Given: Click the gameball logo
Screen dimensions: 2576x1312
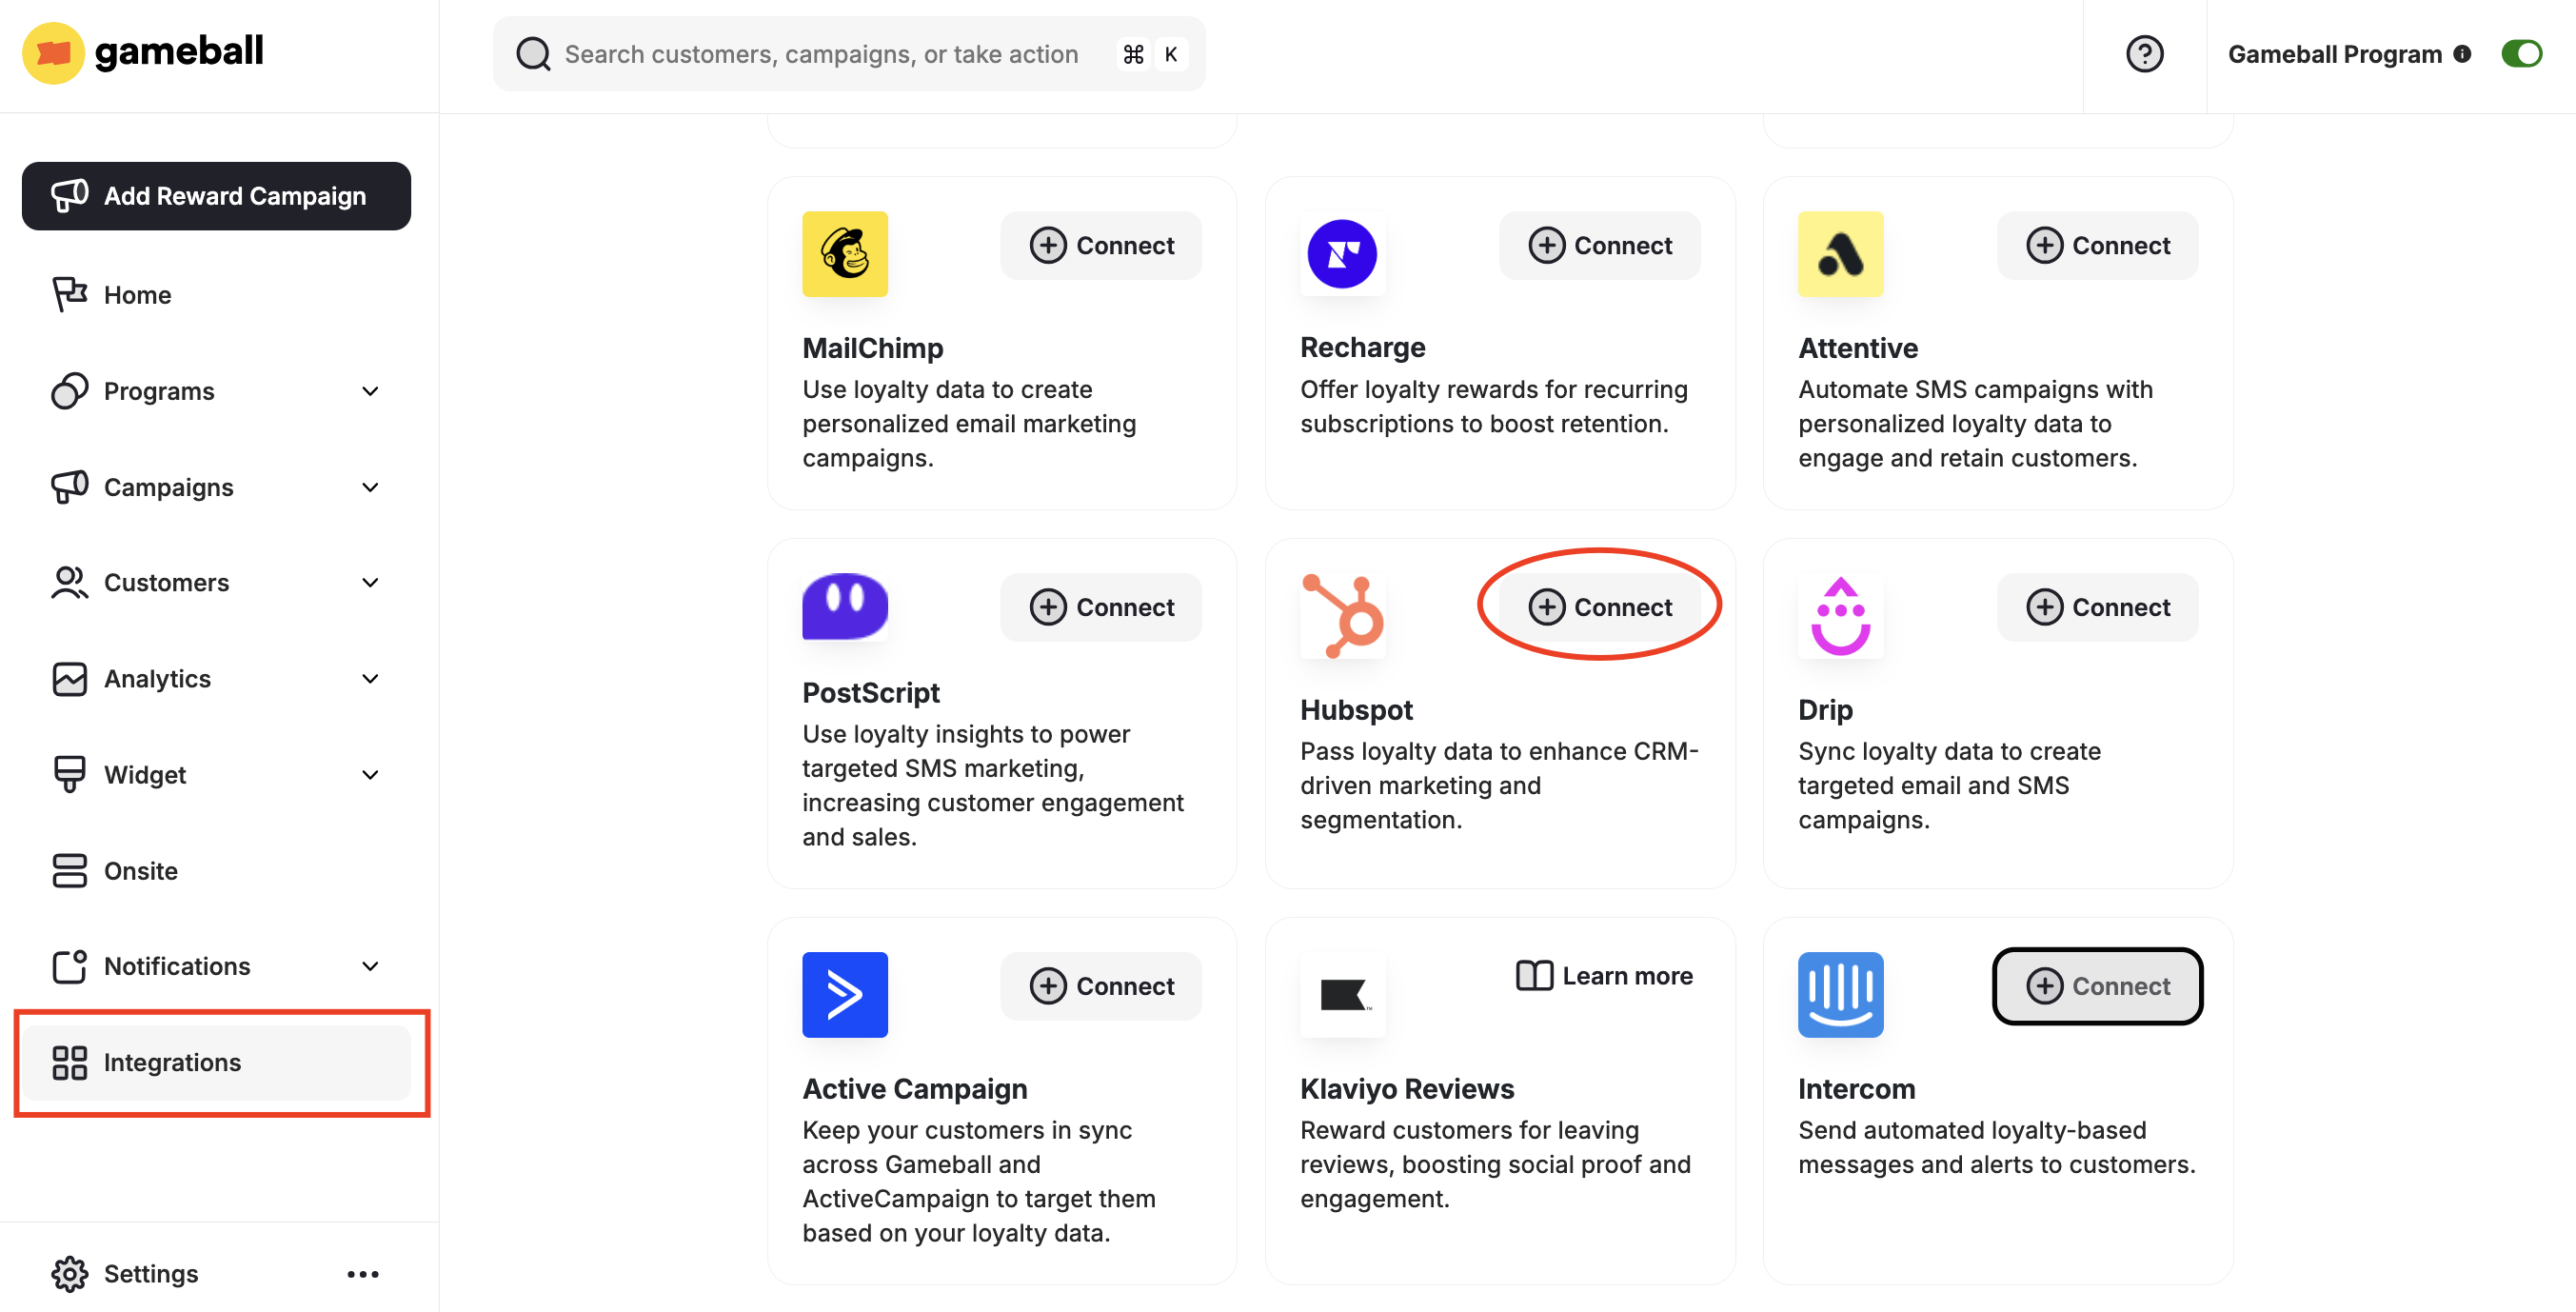Looking at the screenshot, I should [143, 52].
